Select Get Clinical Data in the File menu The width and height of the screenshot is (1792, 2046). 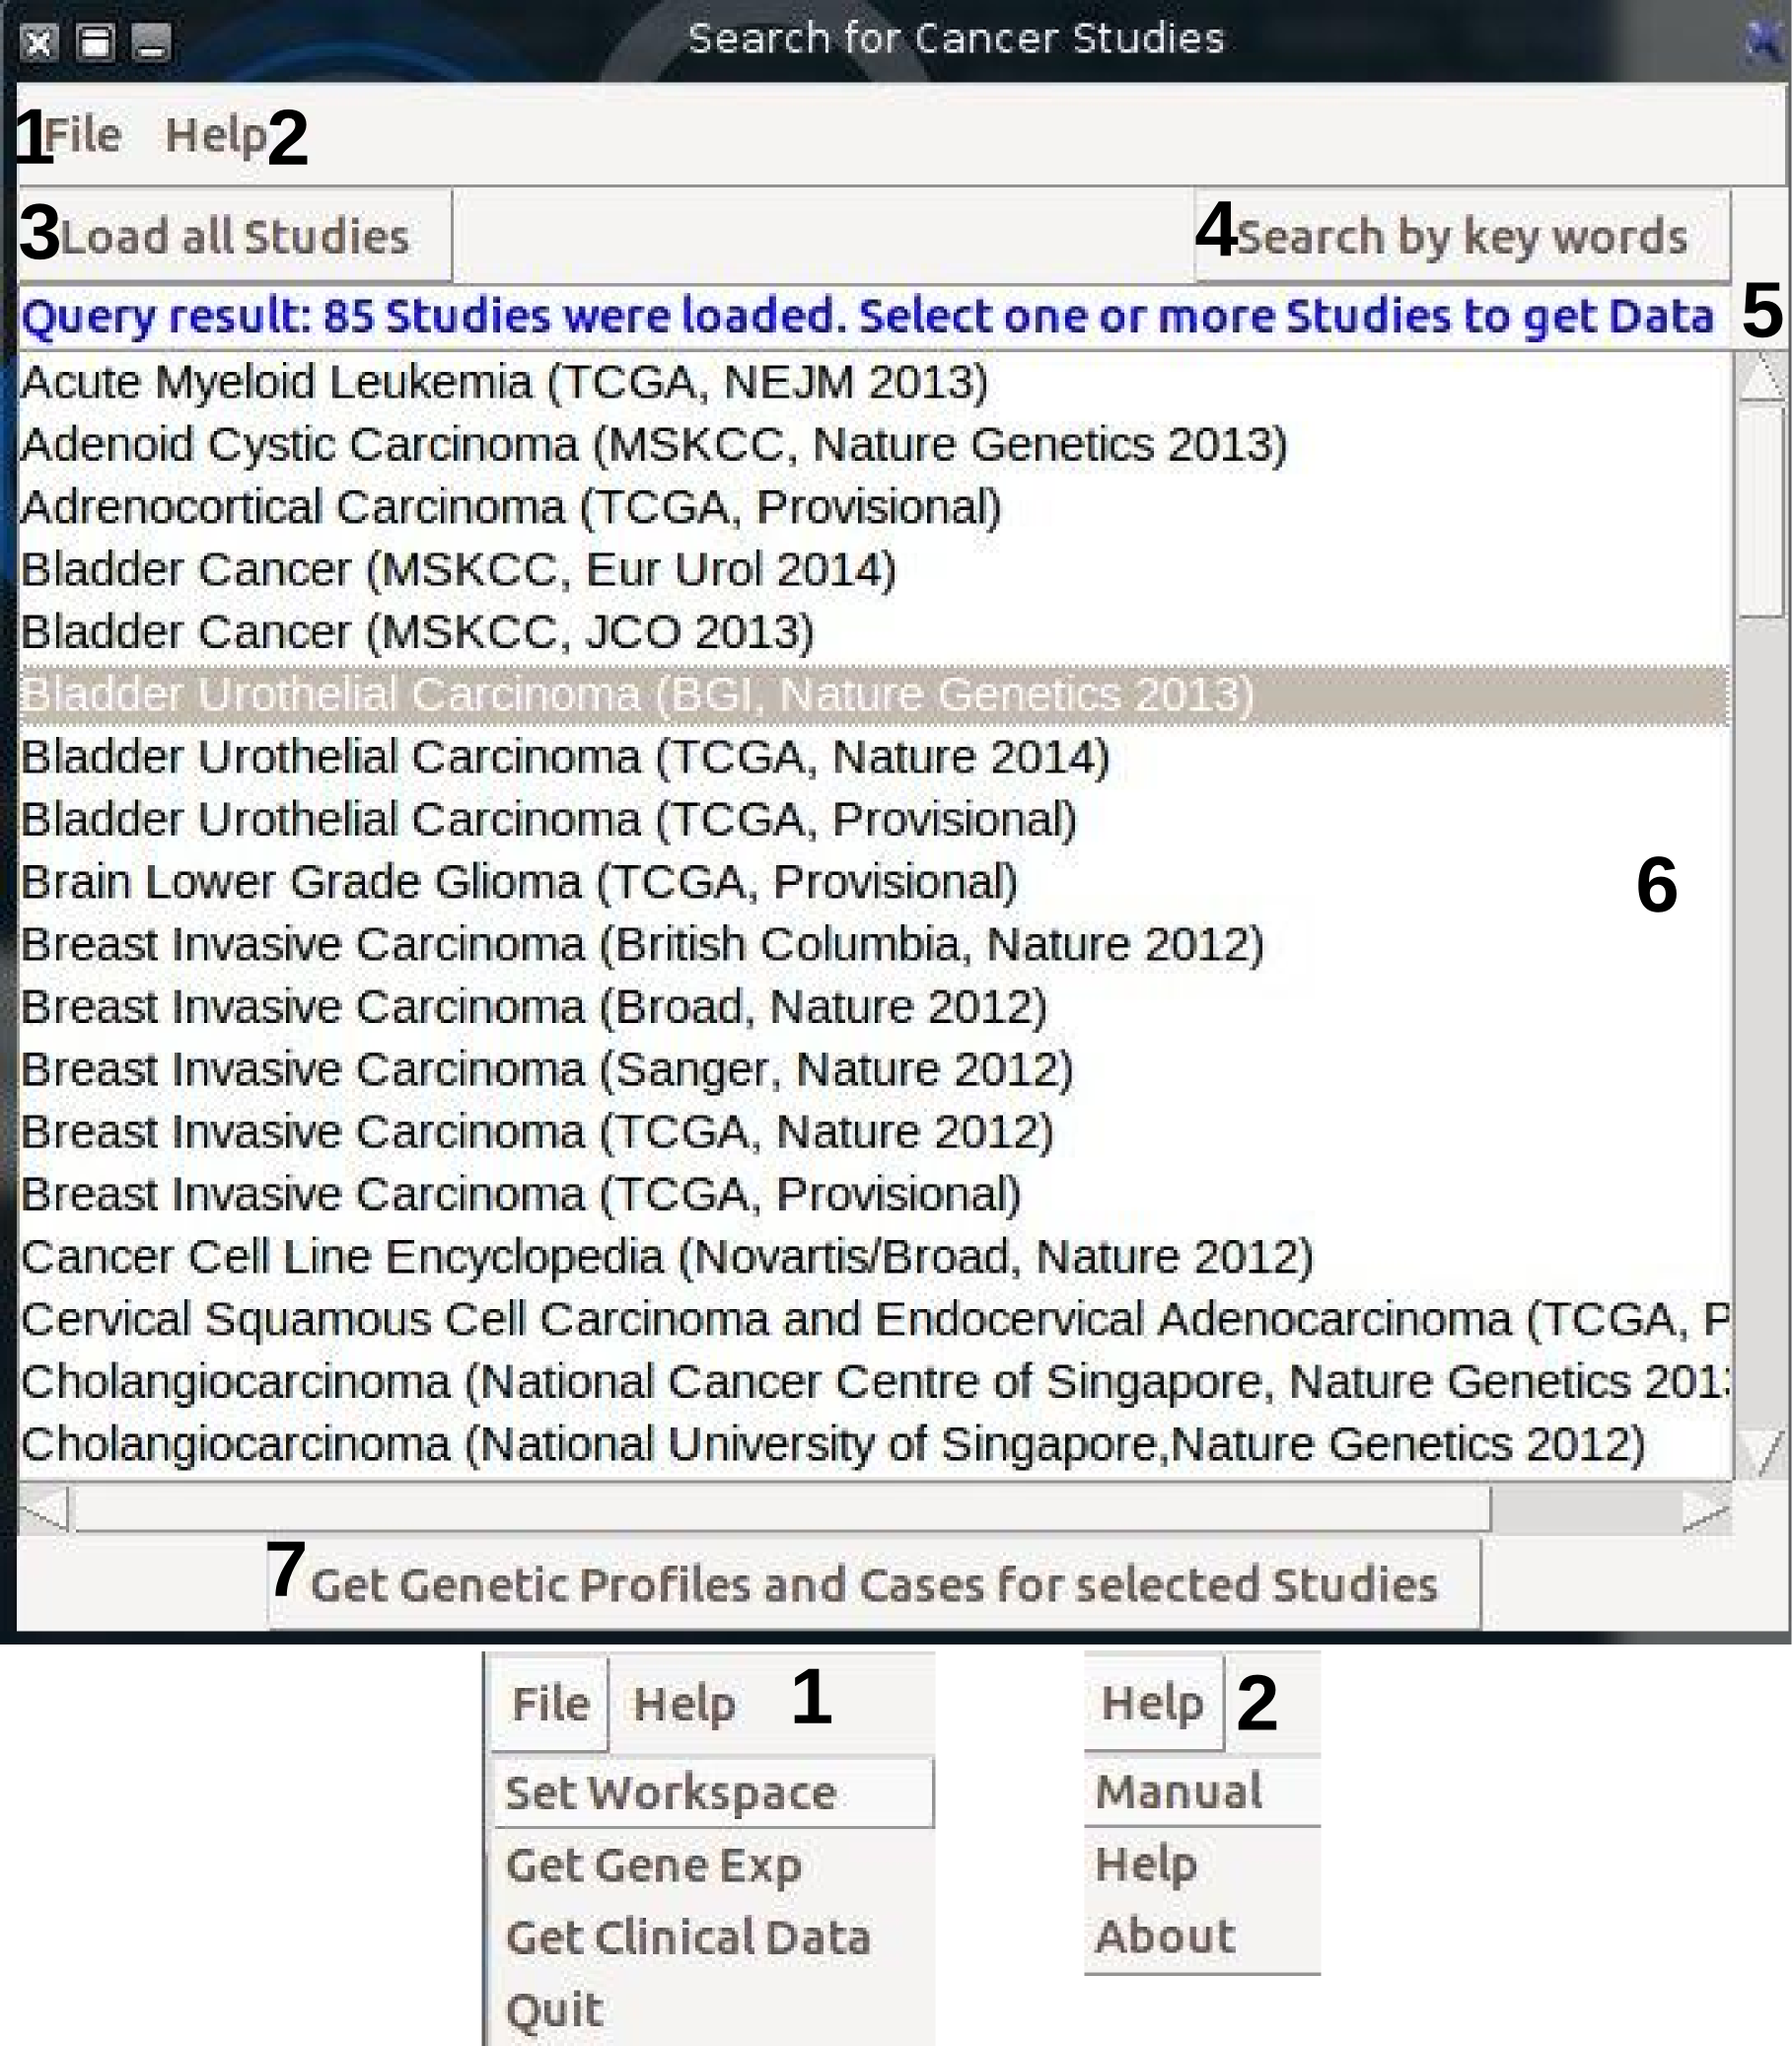tap(688, 1937)
